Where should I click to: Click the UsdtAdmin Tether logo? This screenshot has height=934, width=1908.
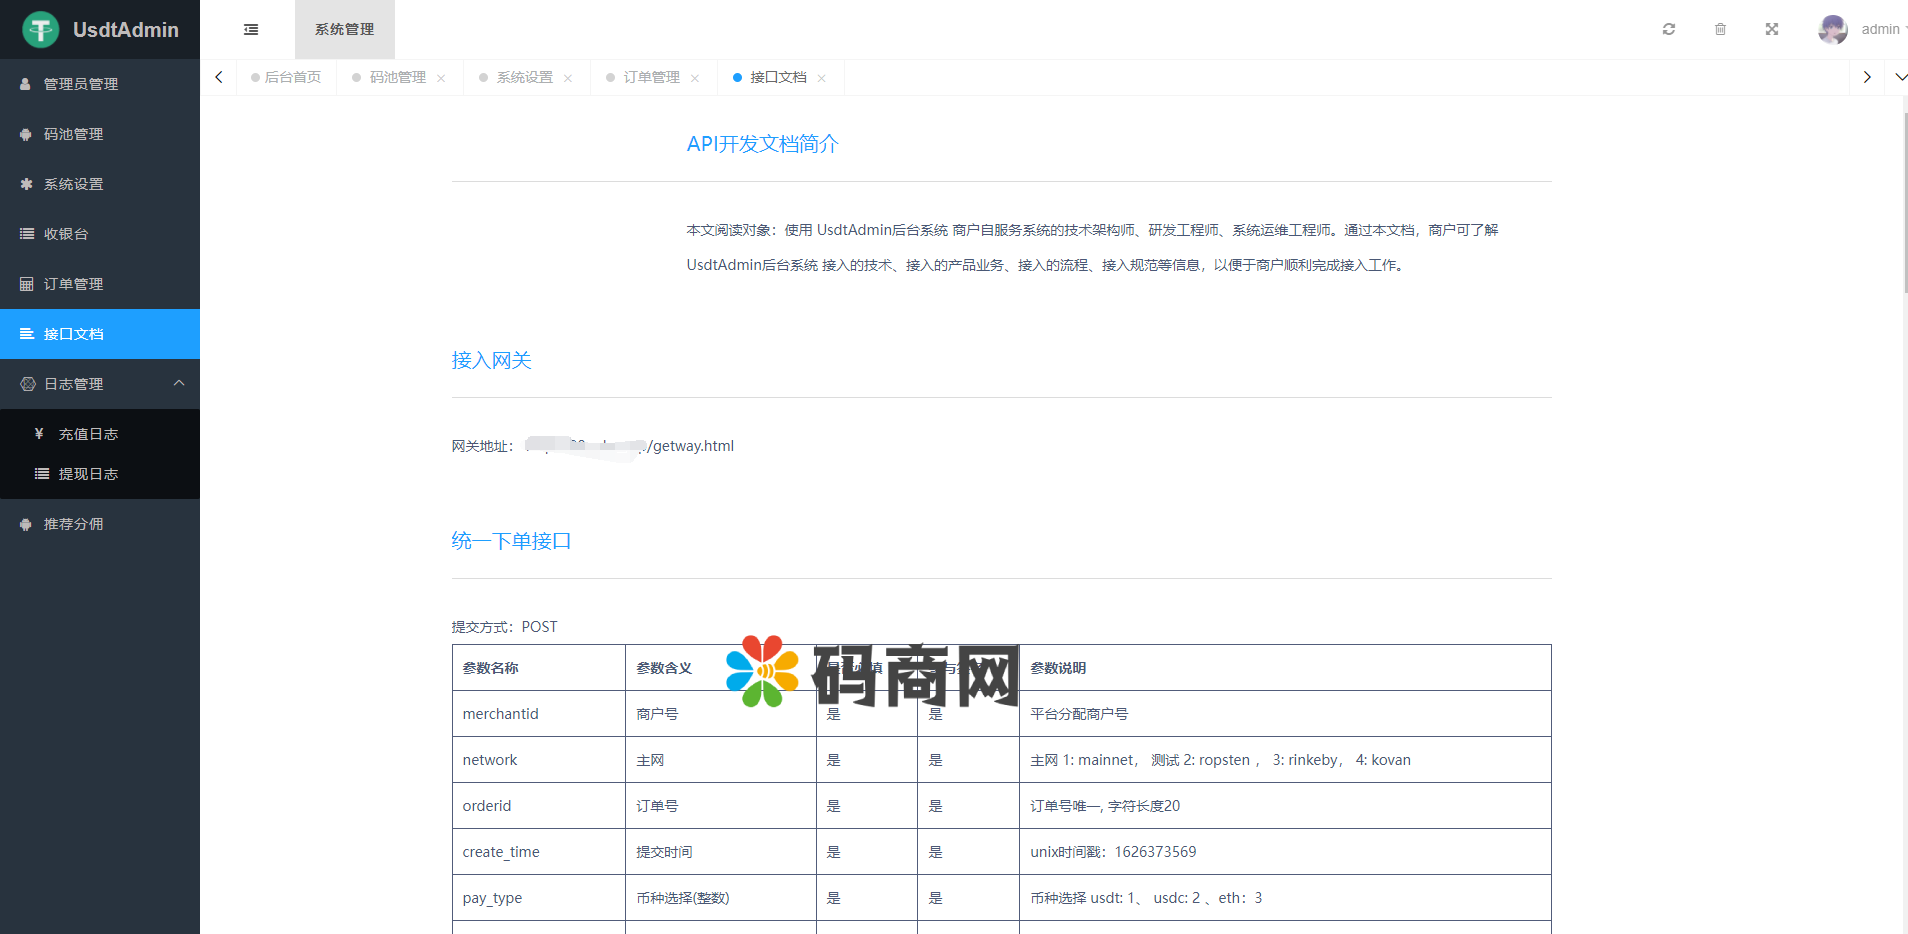coord(41,30)
